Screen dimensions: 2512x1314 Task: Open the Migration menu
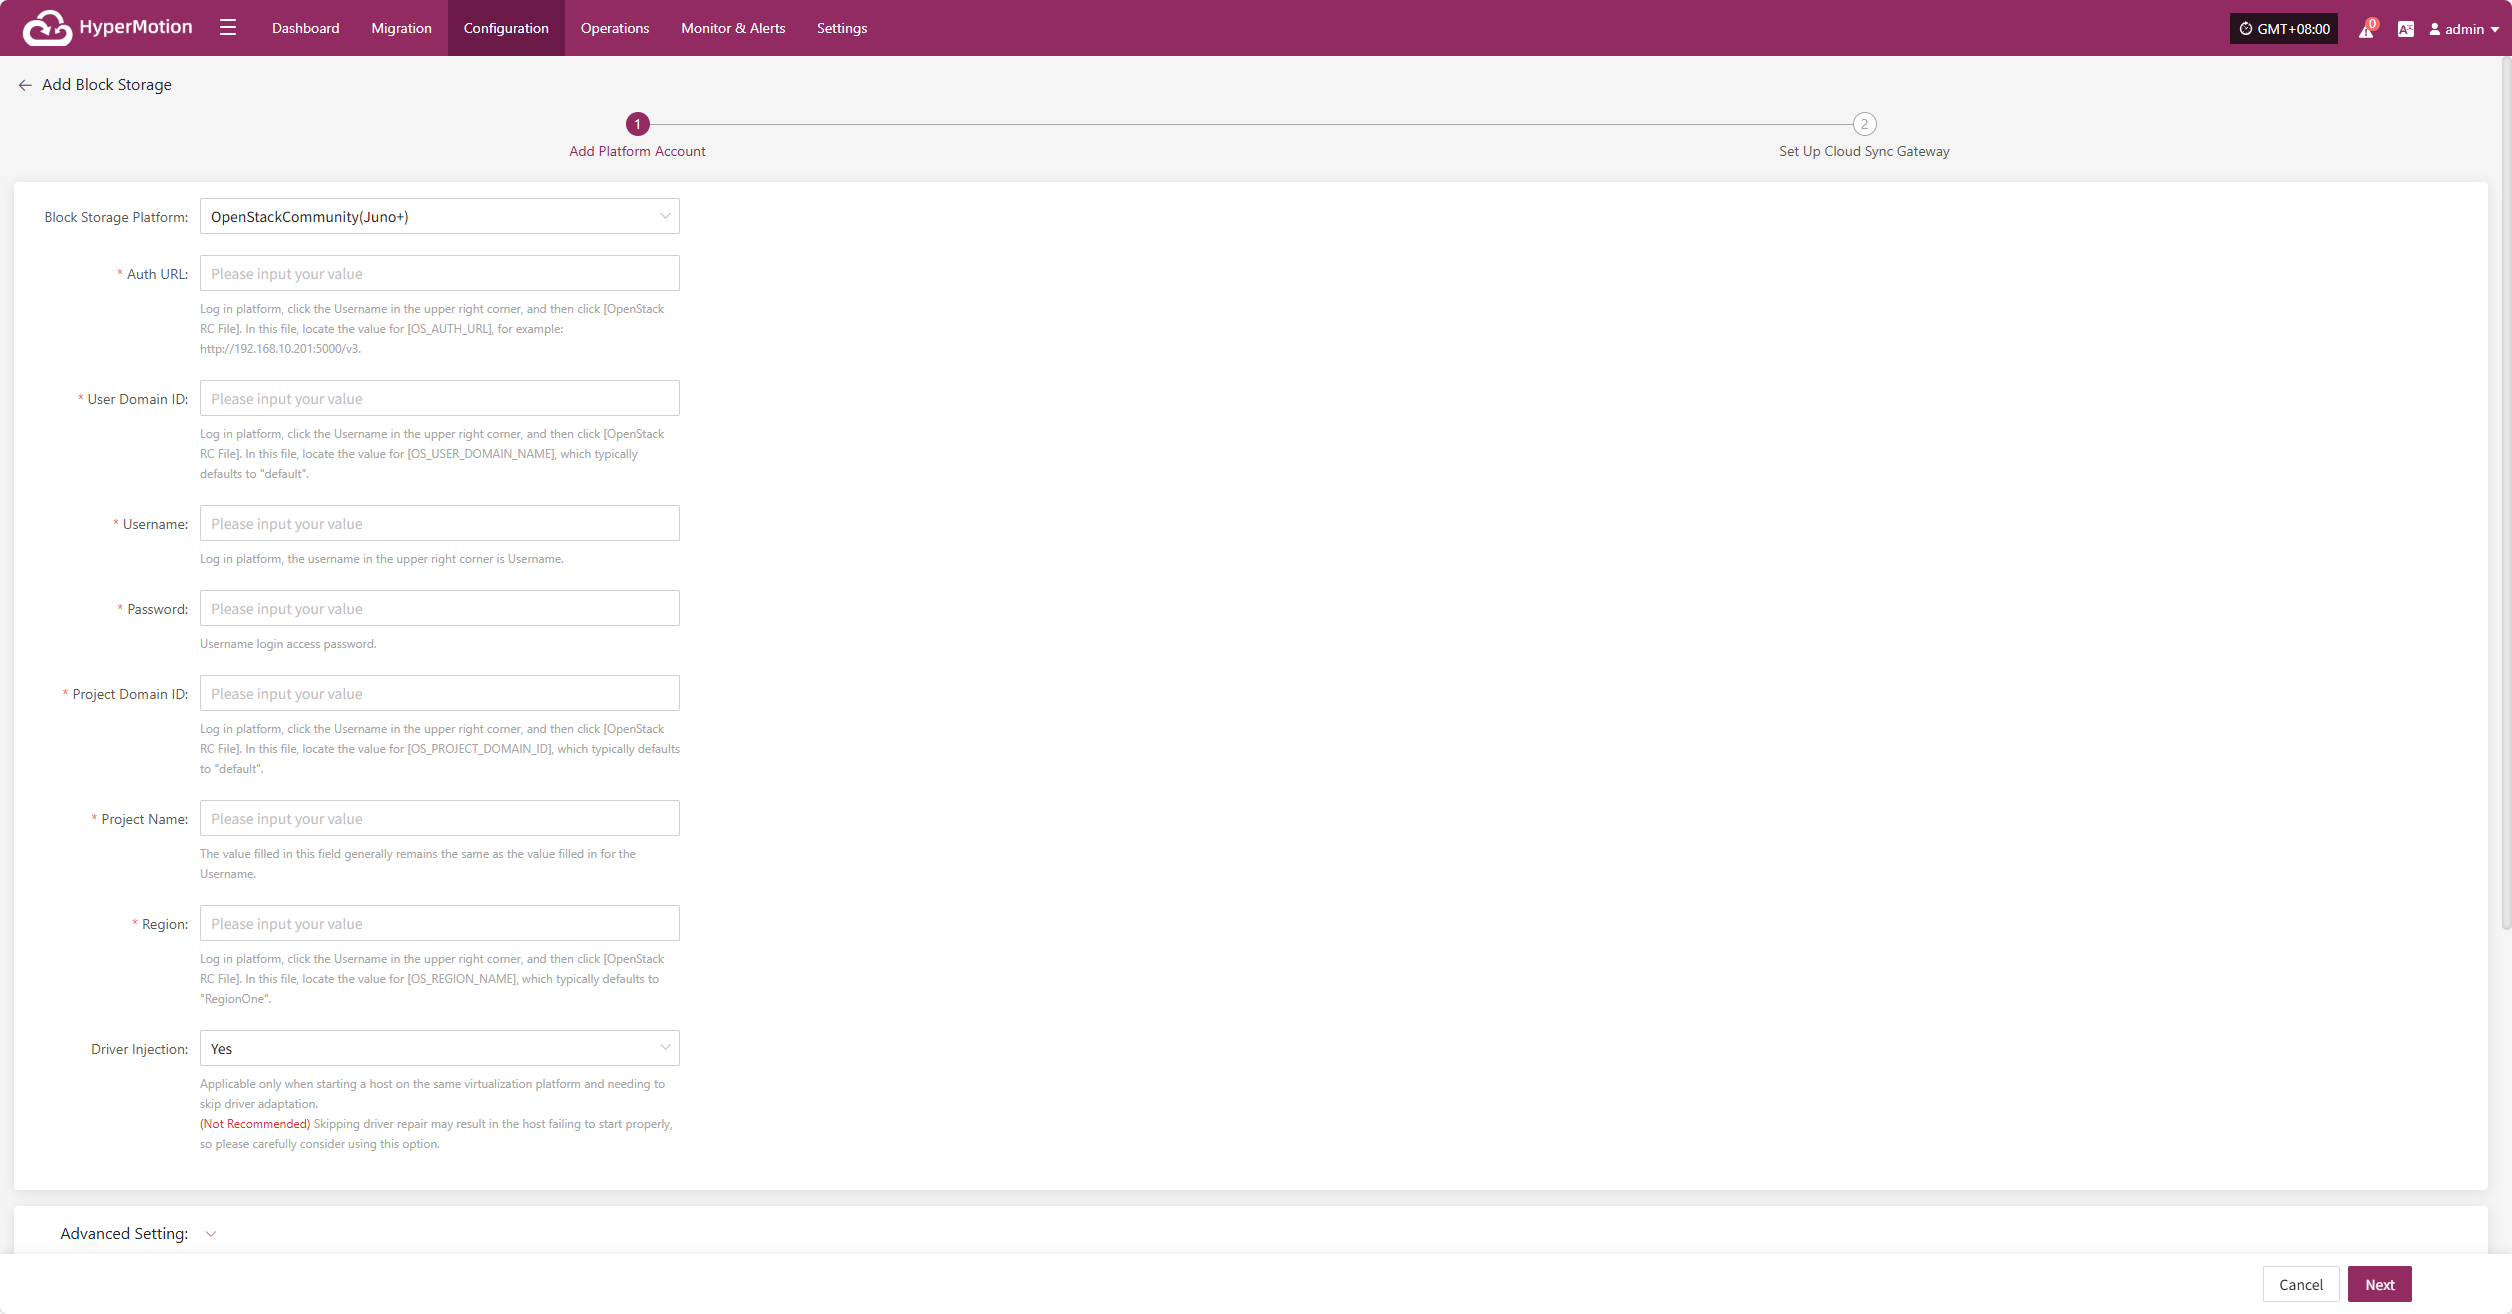click(x=401, y=28)
